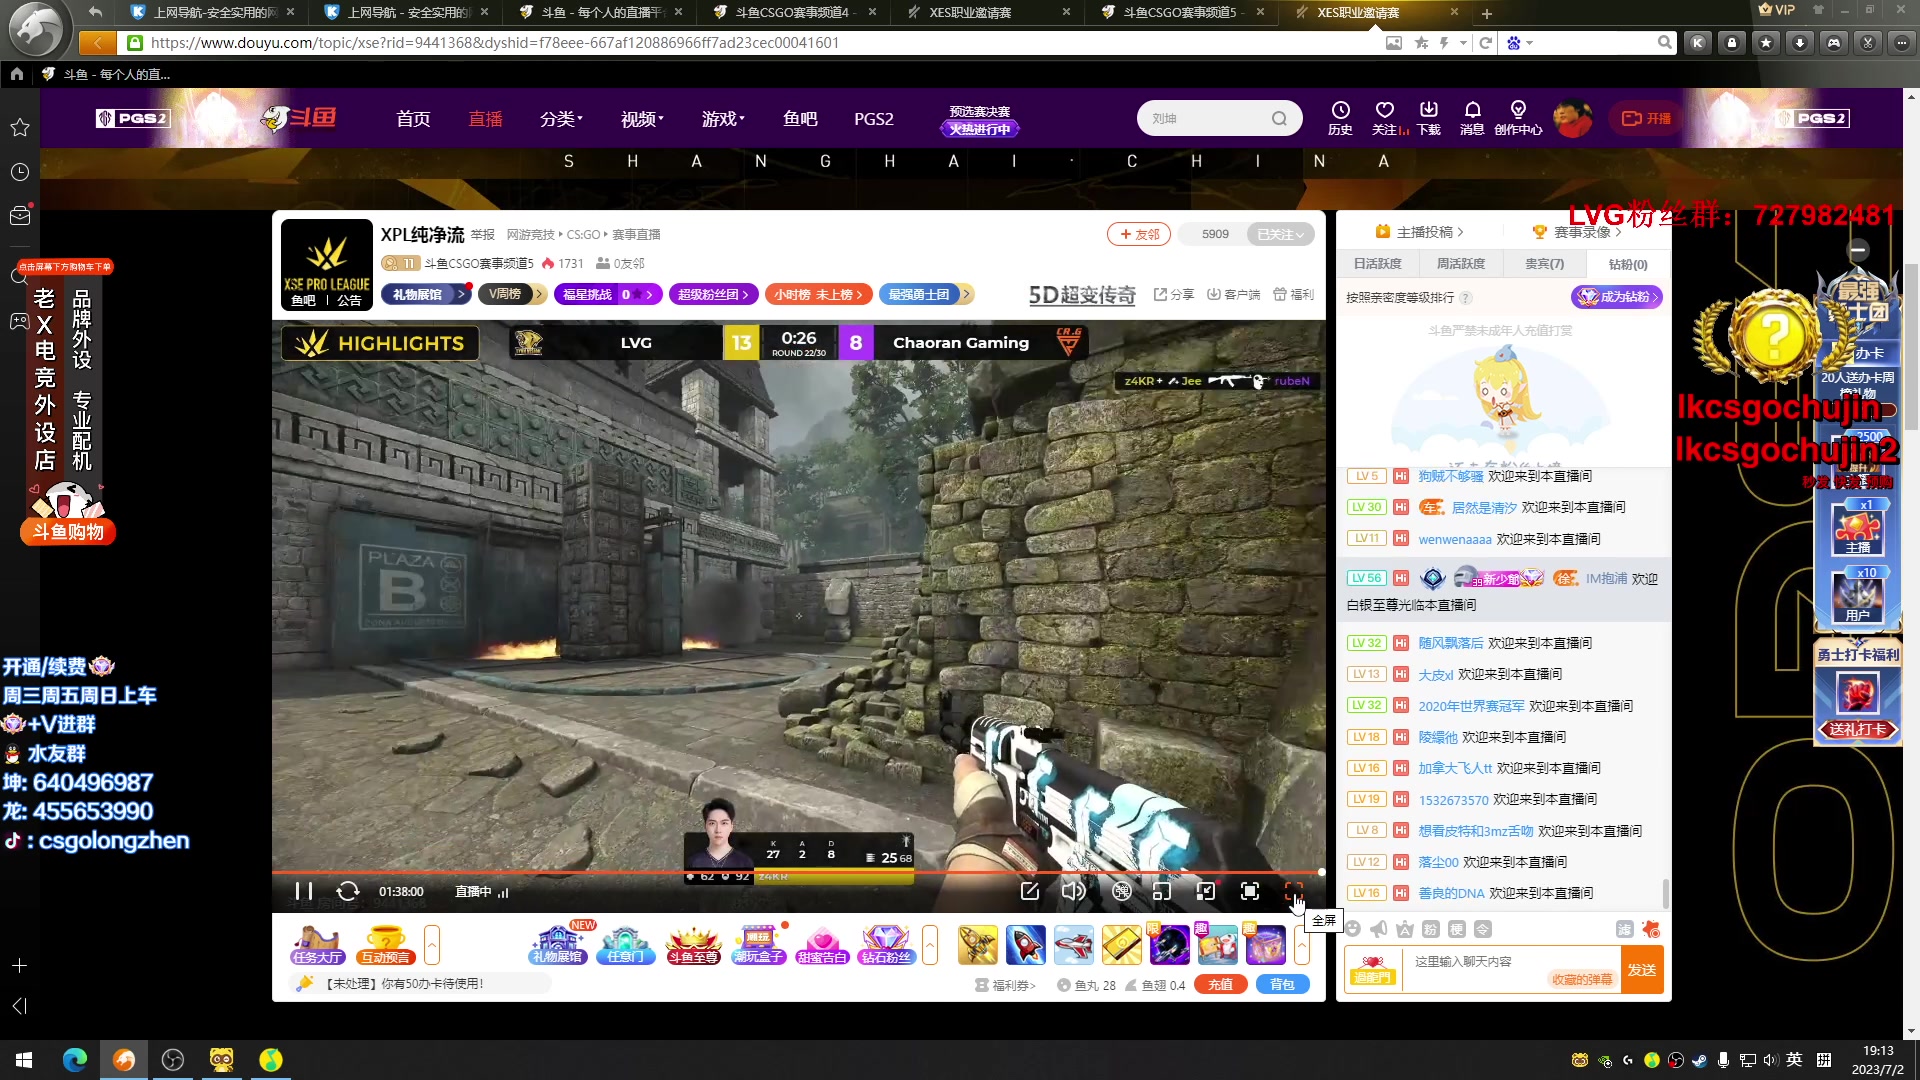Send the airplane gift
This screenshot has height=1080, width=1920.
click(1074, 945)
